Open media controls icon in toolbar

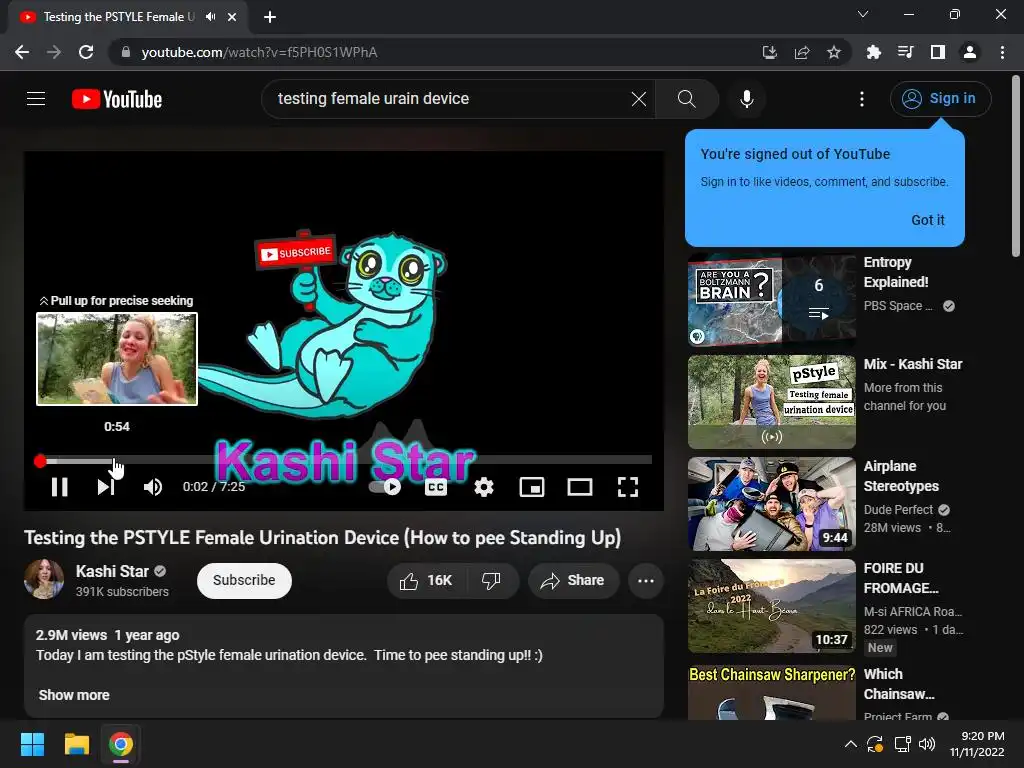click(905, 52)
